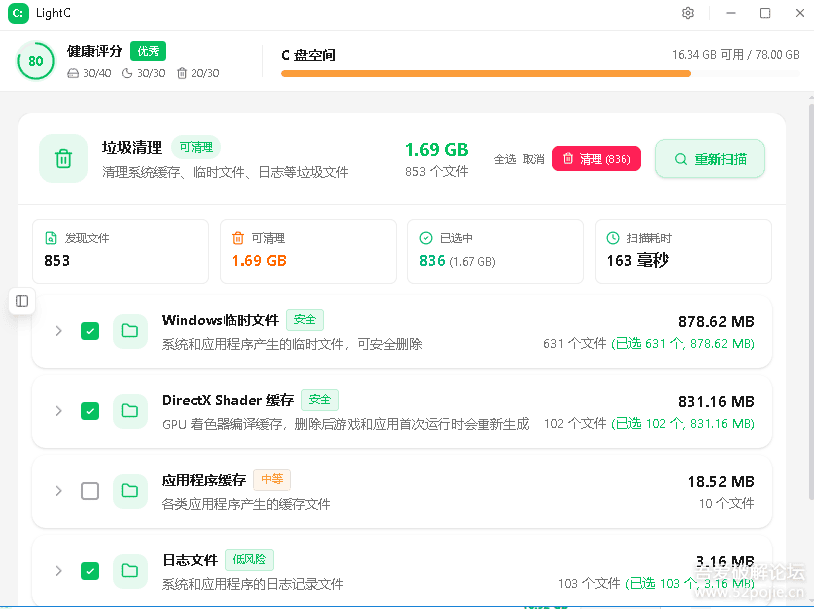This screenshot has height=609, width=814.
Task: Click the 低风险 tag on 日志文件
Action: (249, 559)
